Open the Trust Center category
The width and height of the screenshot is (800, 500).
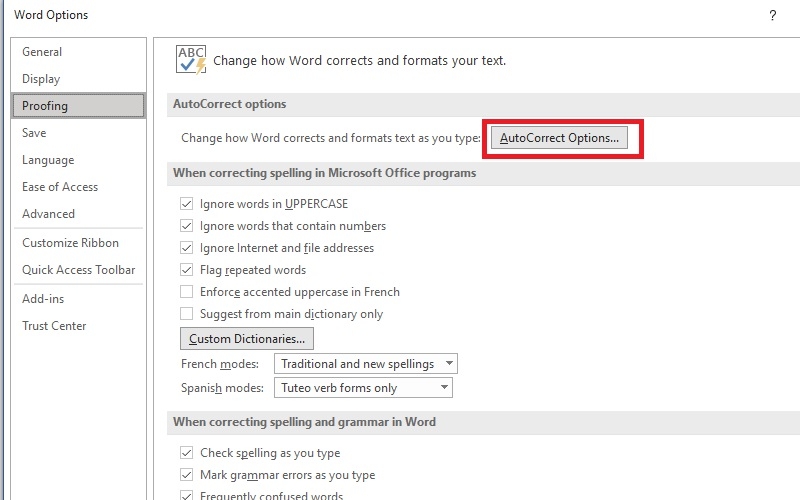pos(54,326)
